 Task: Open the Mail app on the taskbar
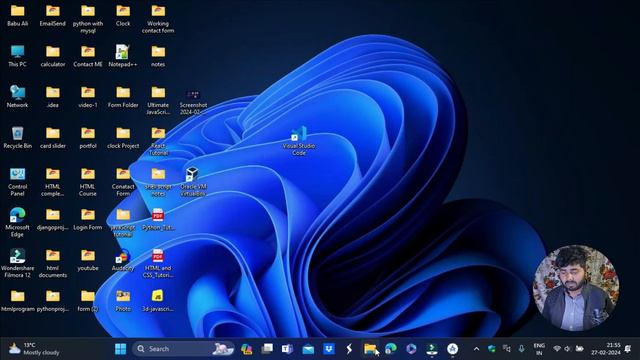click(308, 349)
